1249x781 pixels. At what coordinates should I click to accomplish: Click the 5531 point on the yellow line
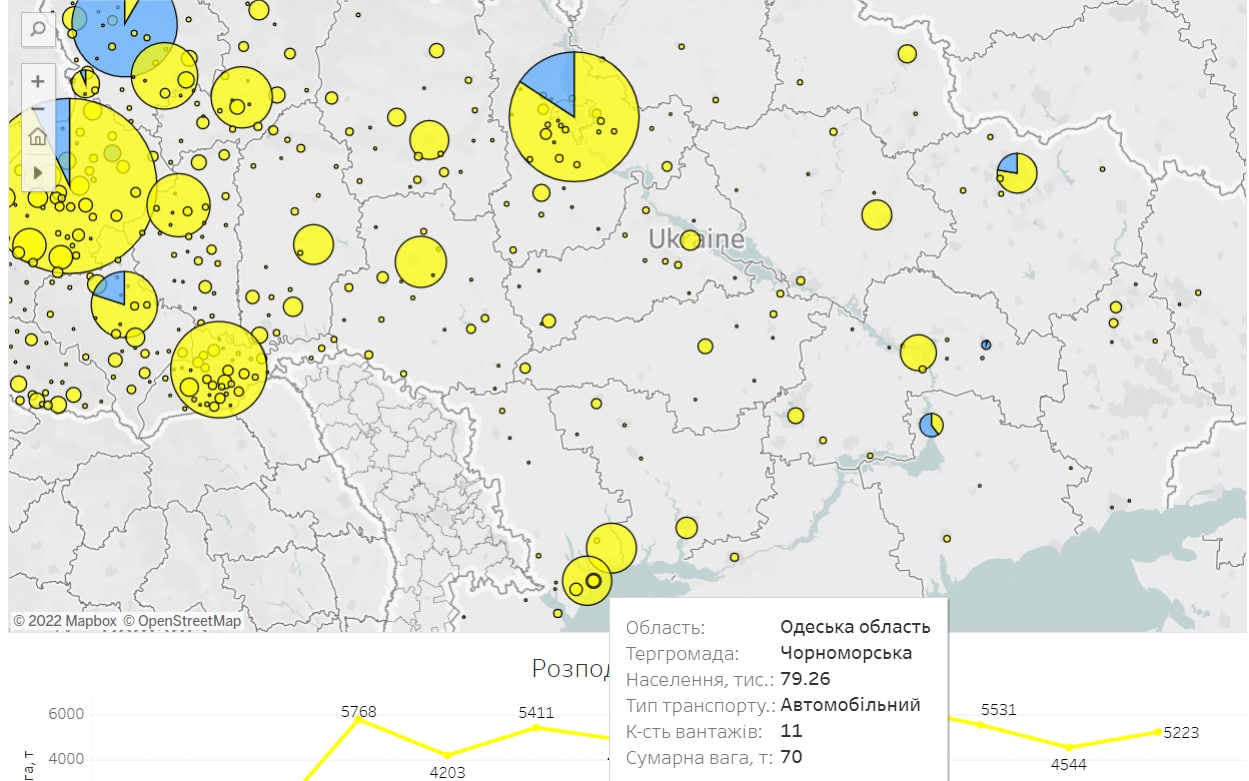click(x=981, y=724)
